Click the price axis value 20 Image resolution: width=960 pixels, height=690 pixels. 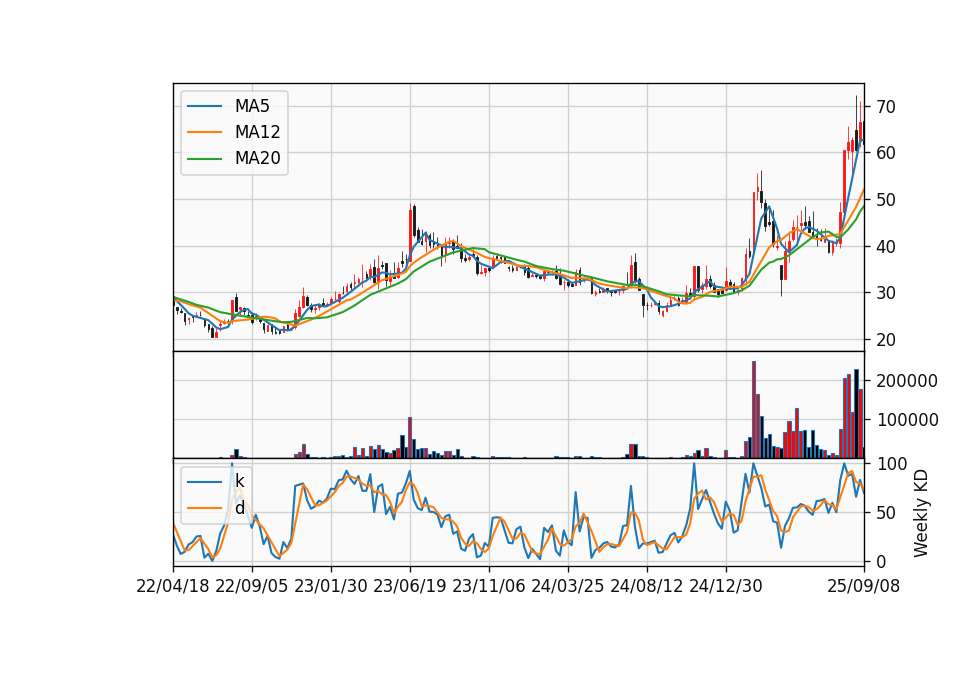click(x=886, y=340)
